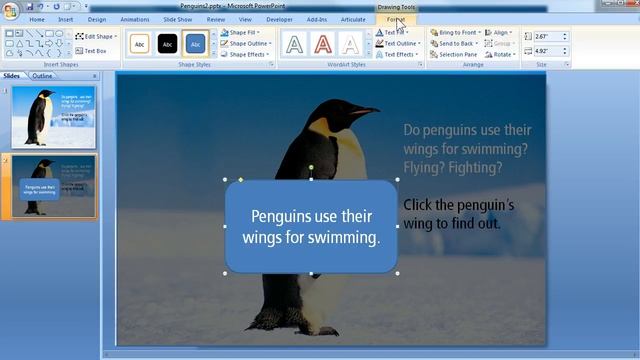
Task: Open the Add-Ins ribbon tab
Action: pyautogui.click(x=317, y=20)
